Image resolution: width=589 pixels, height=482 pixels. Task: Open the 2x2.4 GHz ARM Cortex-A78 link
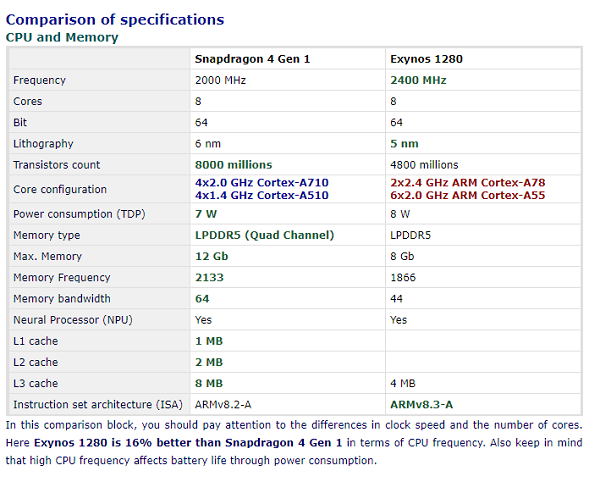click(468, 183)
